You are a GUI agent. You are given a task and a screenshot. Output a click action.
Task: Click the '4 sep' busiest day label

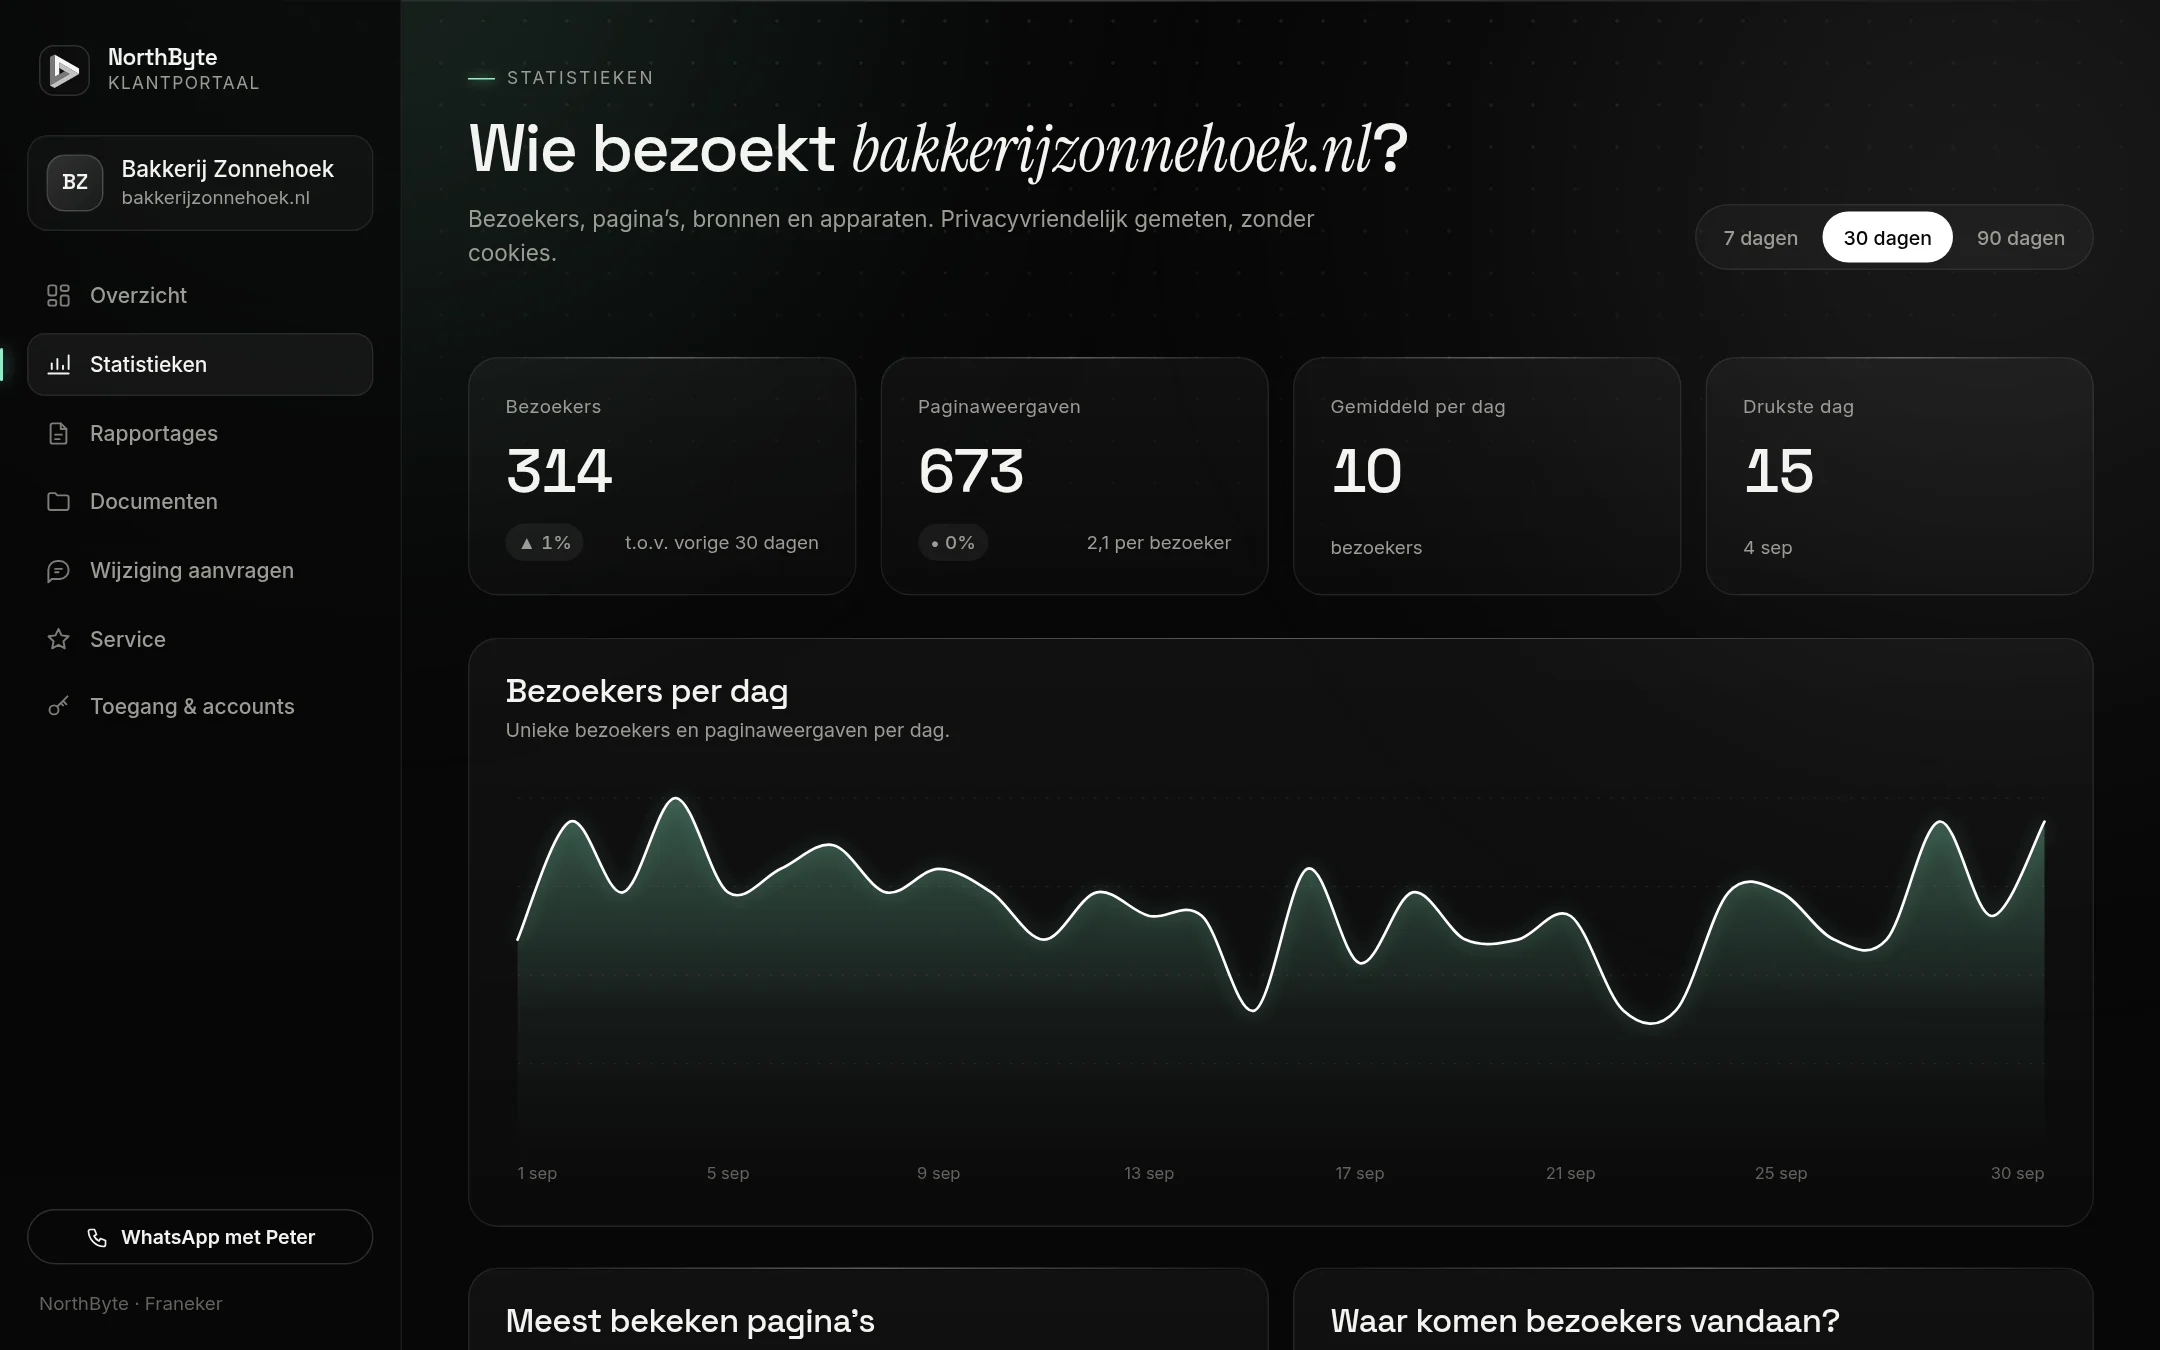coord(1767,548)
